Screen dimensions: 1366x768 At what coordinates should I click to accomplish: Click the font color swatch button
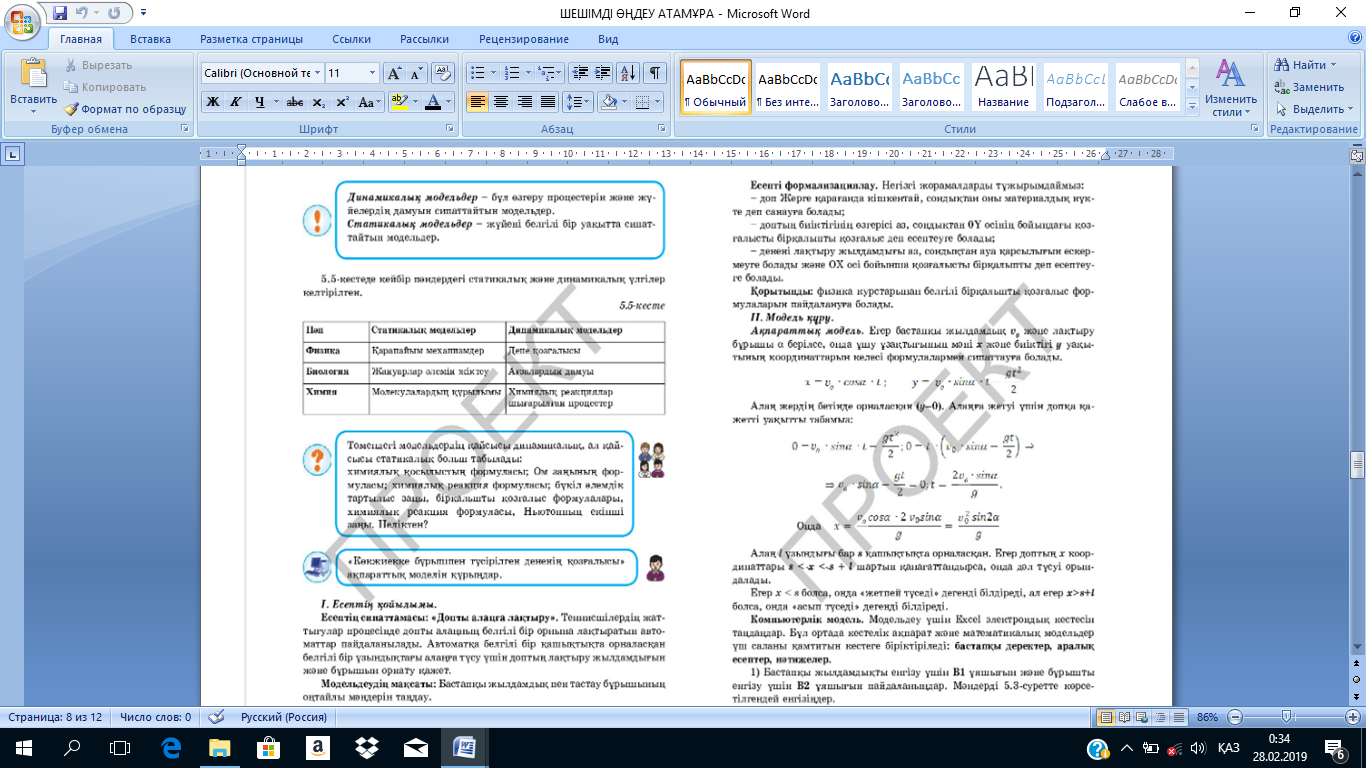click(x=433, y=102)
